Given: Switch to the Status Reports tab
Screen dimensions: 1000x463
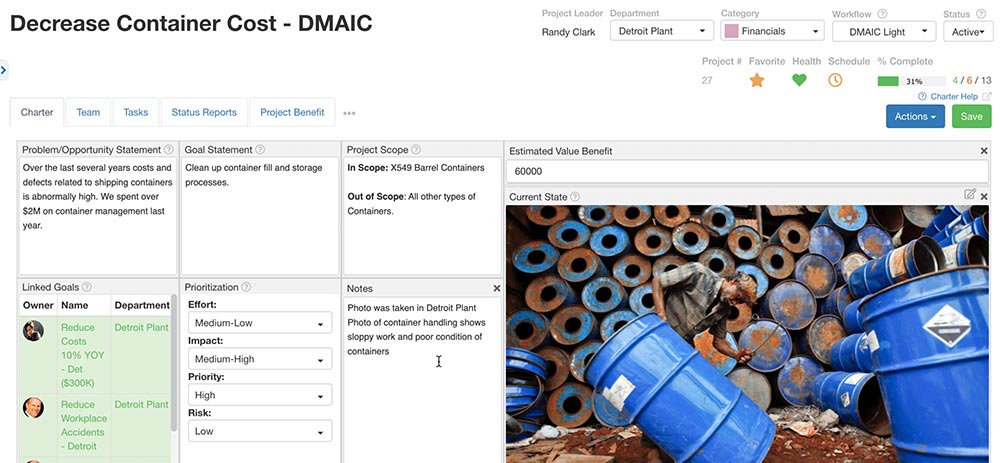Looking at the screenshot, I should (x=204, y=112).
